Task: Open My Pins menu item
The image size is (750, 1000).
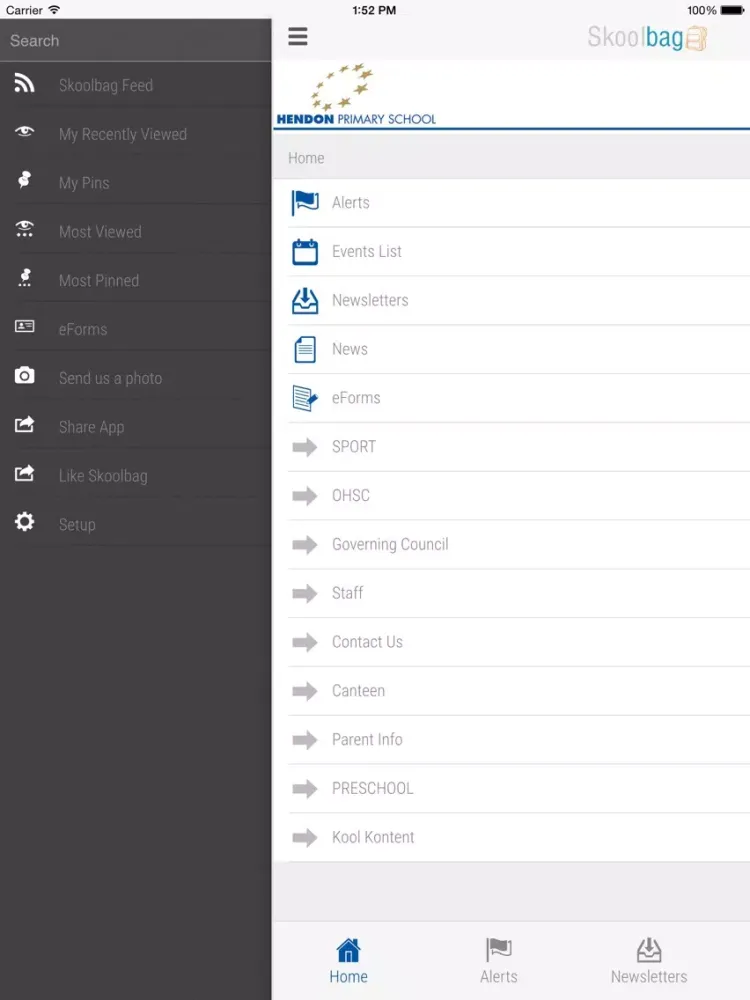Action: (x=135, y=182)
